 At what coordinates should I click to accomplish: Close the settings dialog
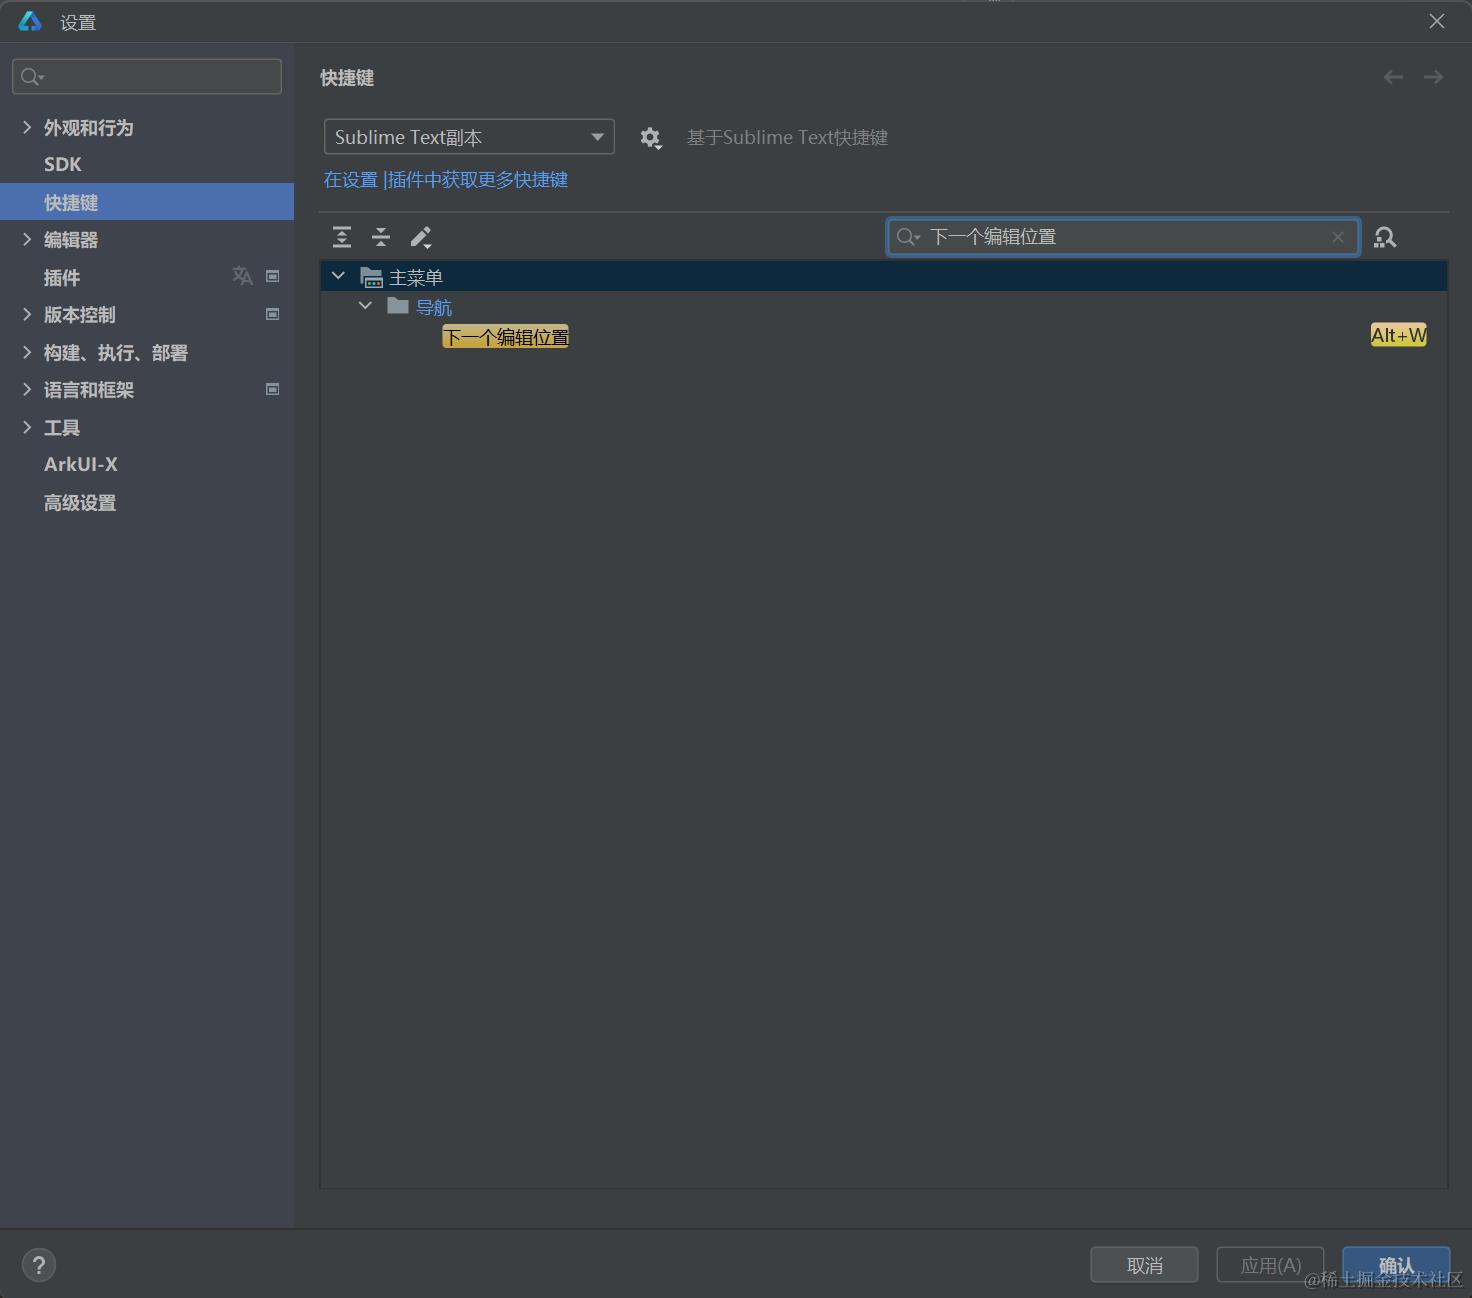pyautogui.click(x=1437, y=21)
